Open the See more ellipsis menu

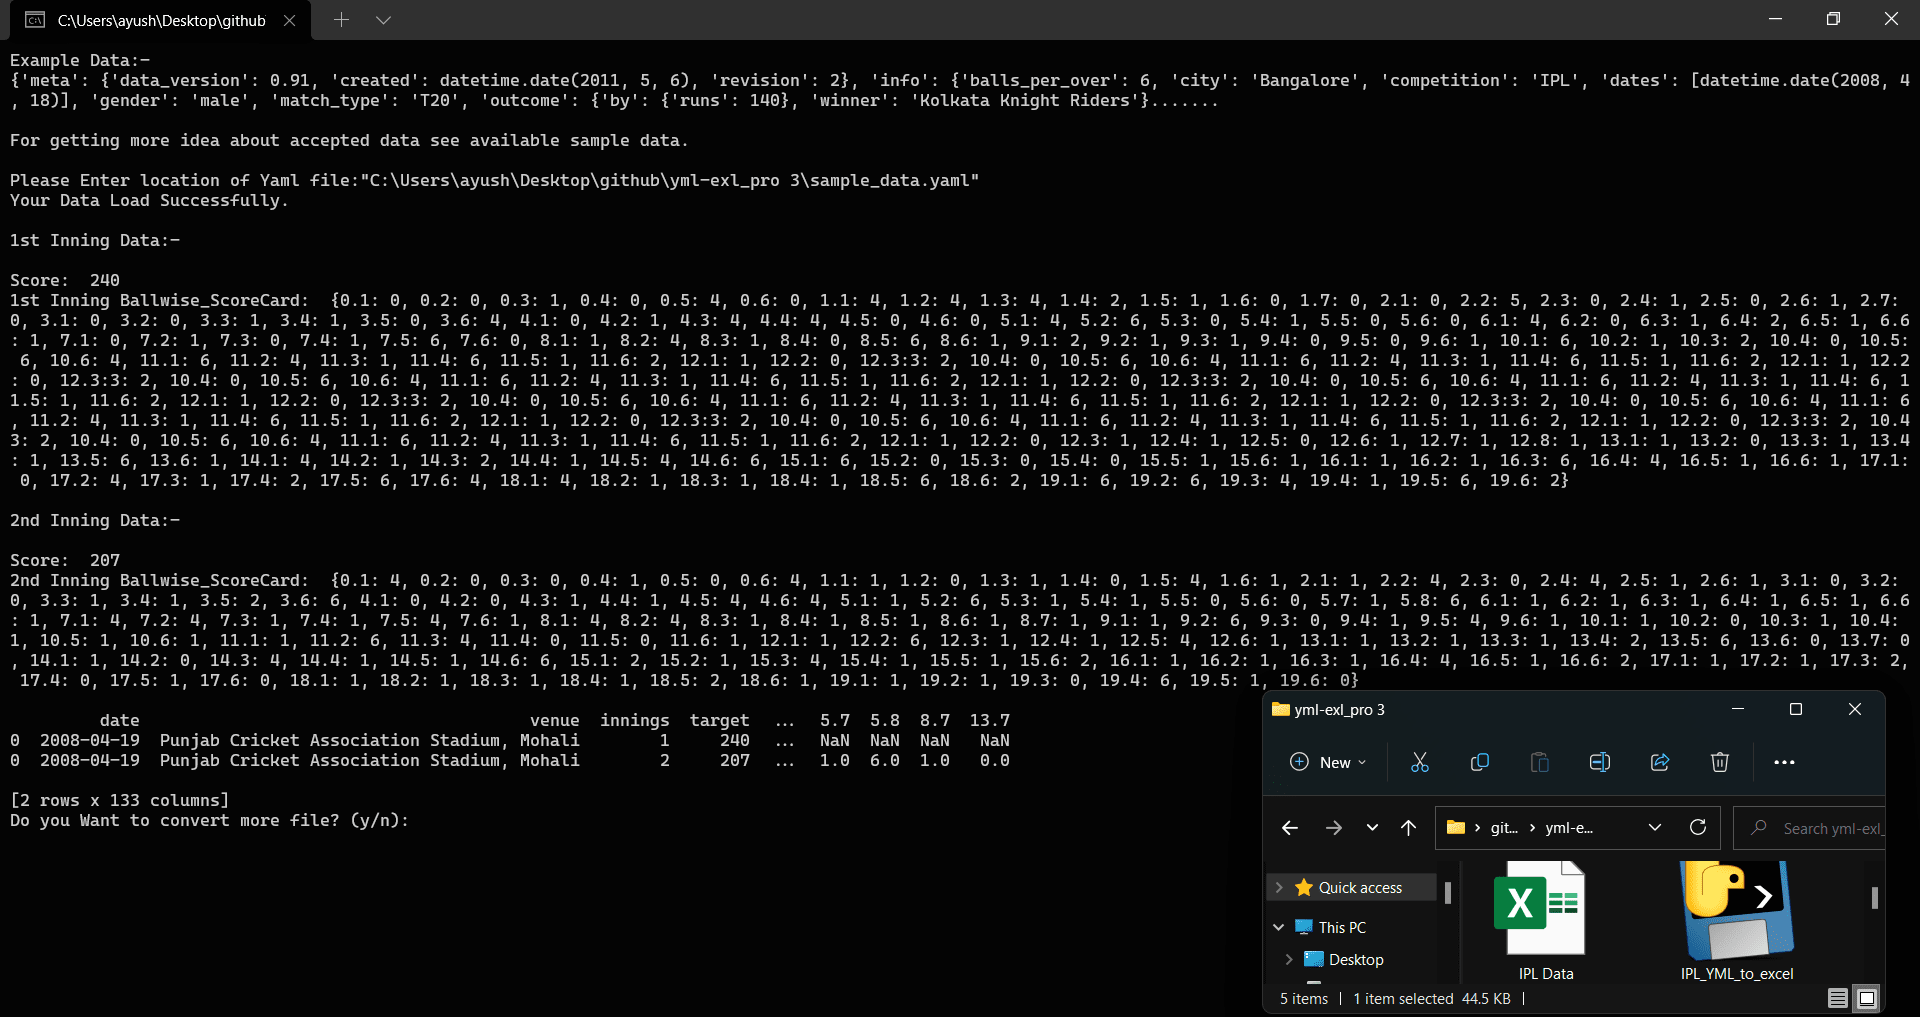tap(1784, 762)
